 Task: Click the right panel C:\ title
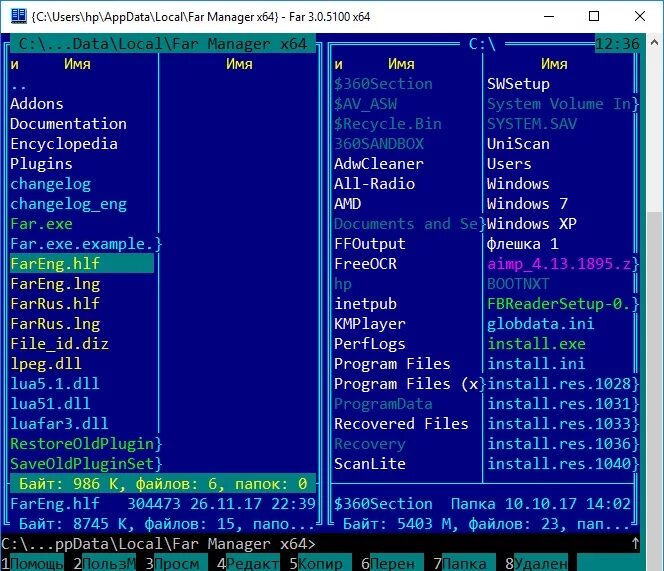482,44
